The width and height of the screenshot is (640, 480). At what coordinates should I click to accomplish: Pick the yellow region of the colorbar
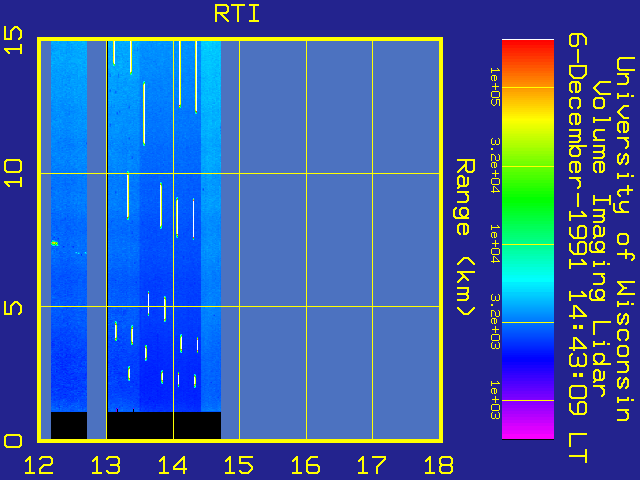click(528, 118)
